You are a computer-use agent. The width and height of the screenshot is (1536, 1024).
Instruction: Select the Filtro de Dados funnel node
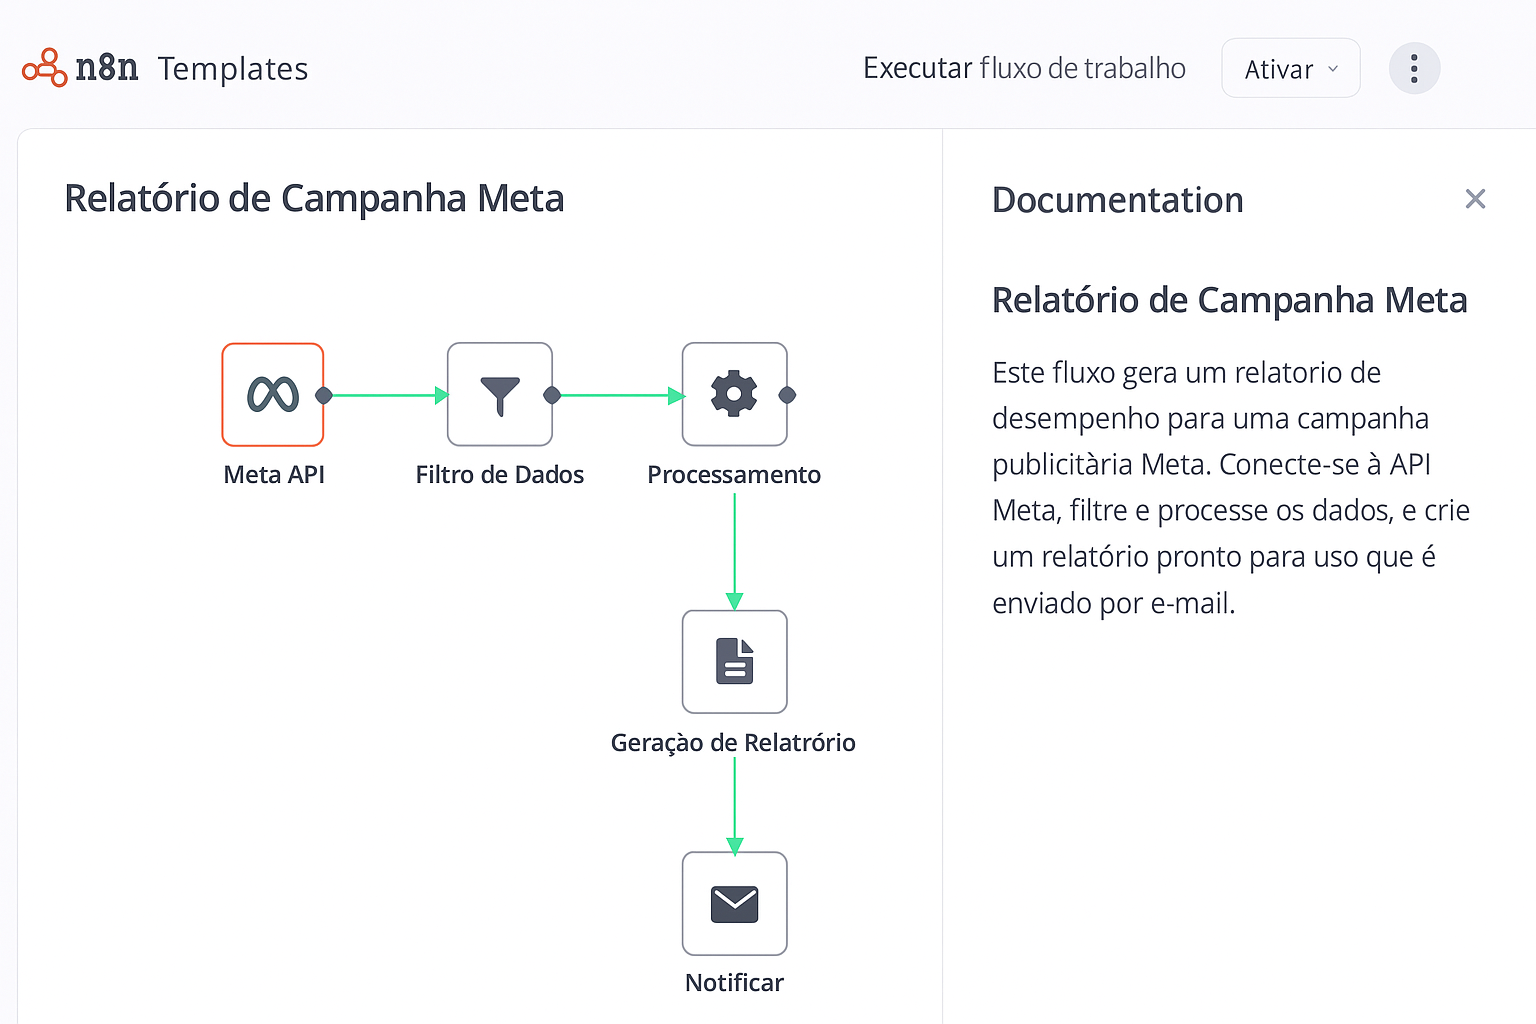click(x=500, y=395)
